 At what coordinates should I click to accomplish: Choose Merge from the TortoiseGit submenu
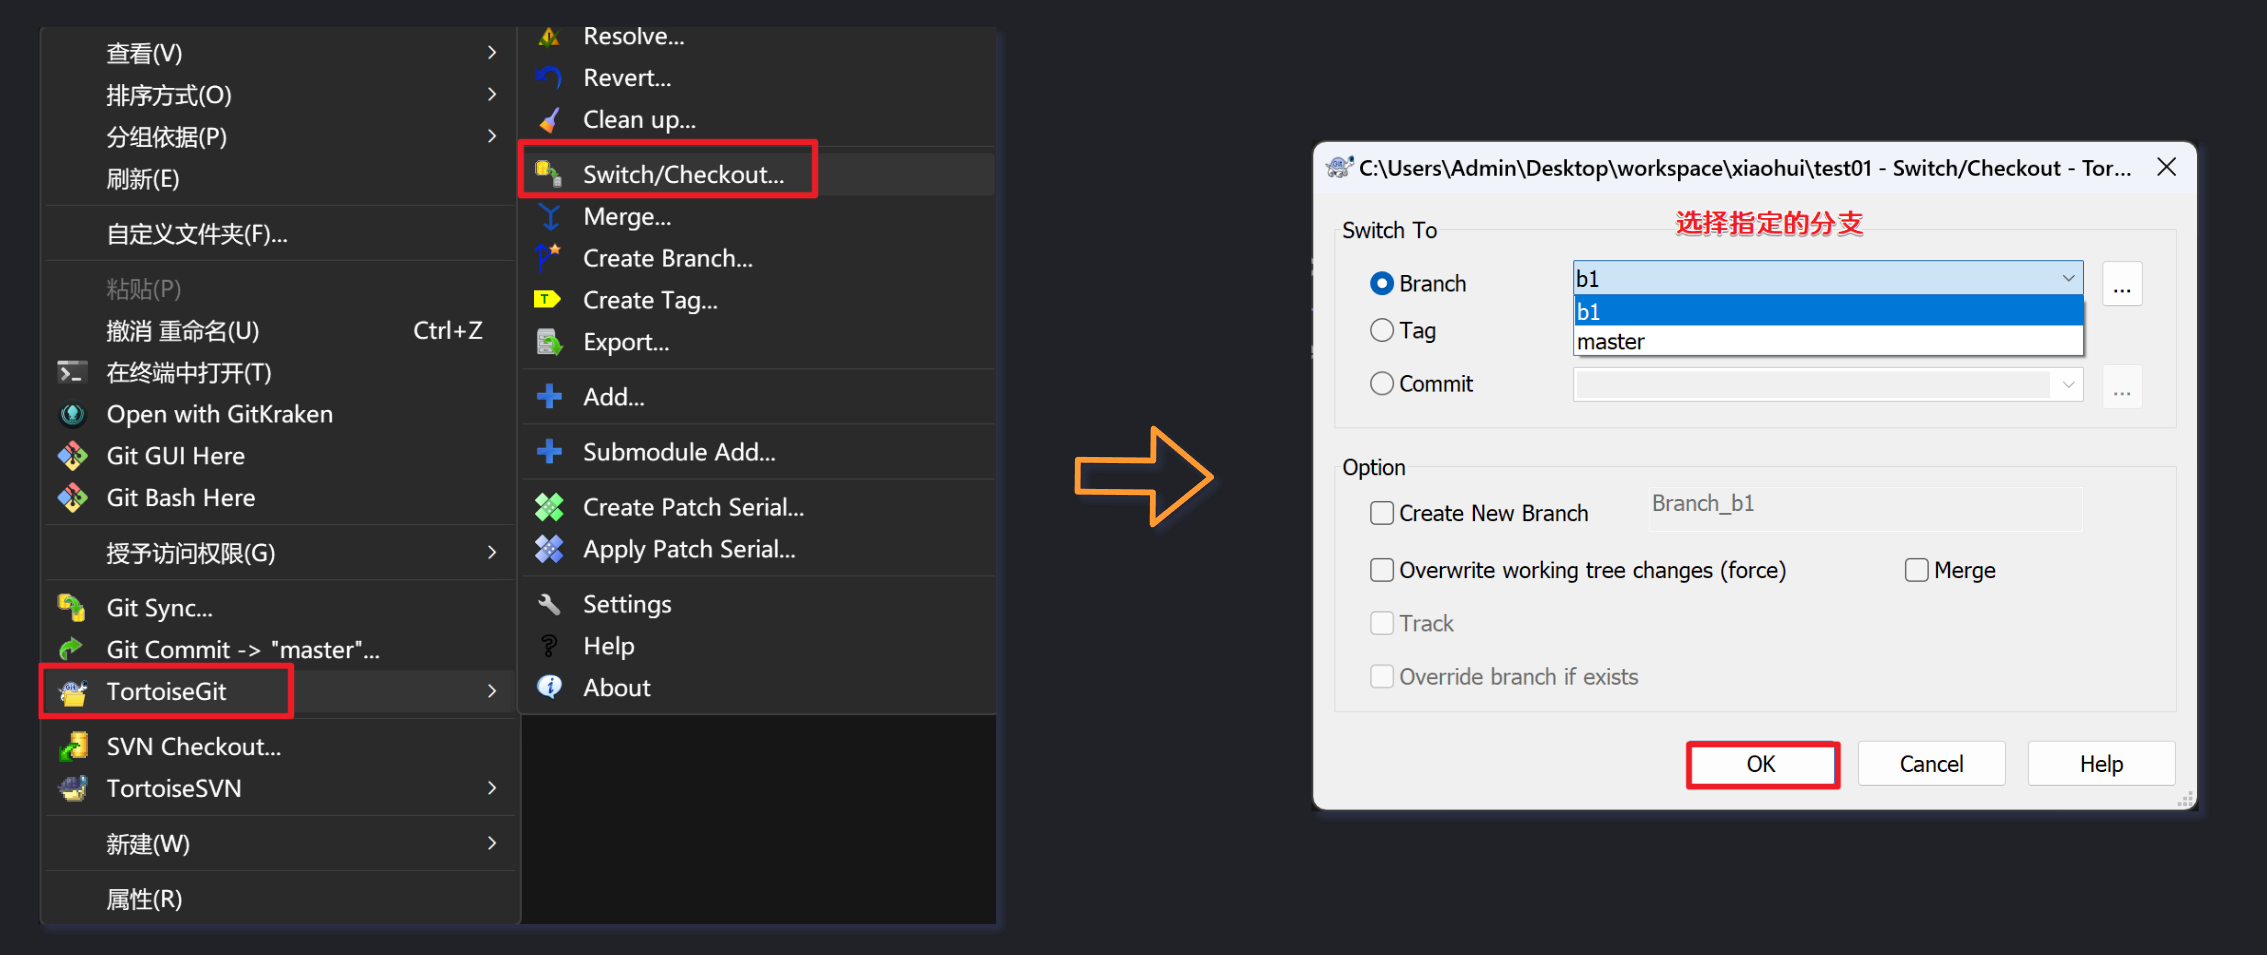(x=627, y=217)
